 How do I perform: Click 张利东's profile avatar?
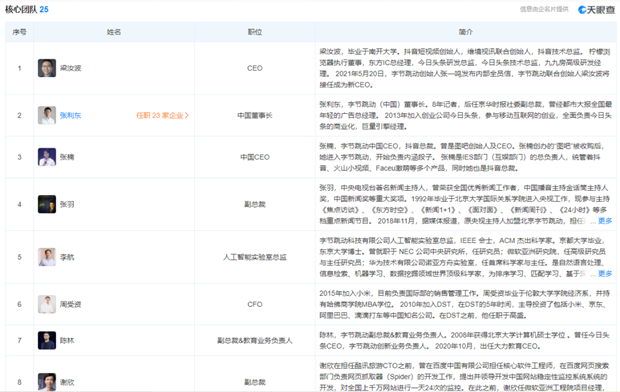47,115
